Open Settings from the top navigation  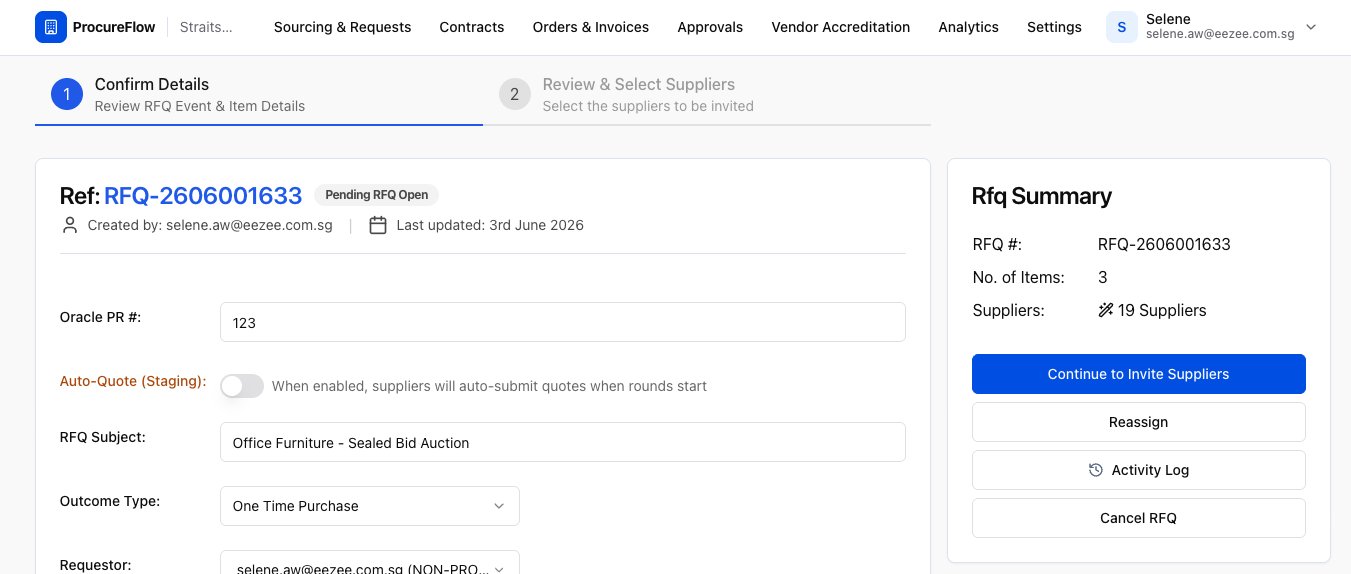[1054, 27]
